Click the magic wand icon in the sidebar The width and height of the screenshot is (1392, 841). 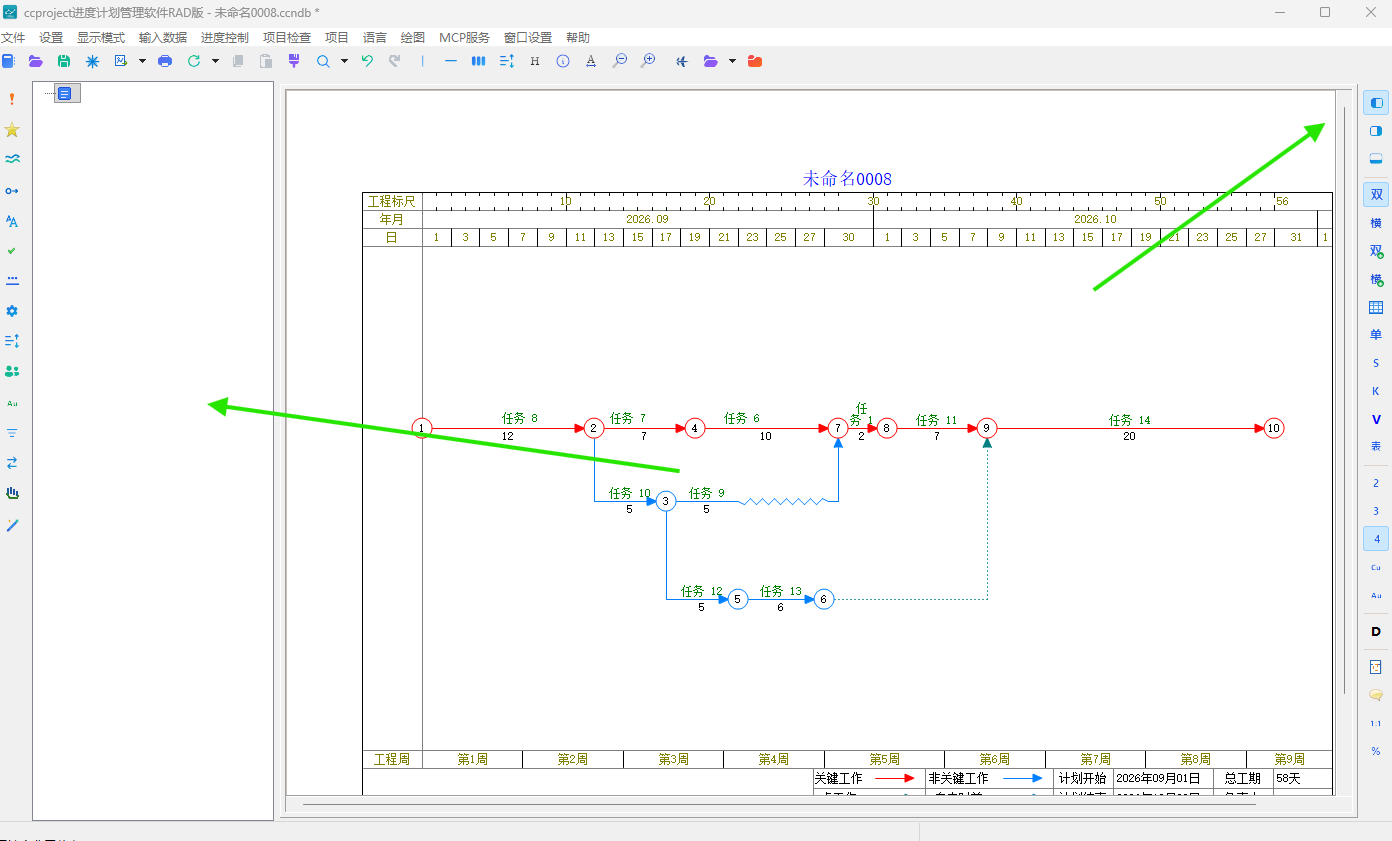click(x=12, y=524)
